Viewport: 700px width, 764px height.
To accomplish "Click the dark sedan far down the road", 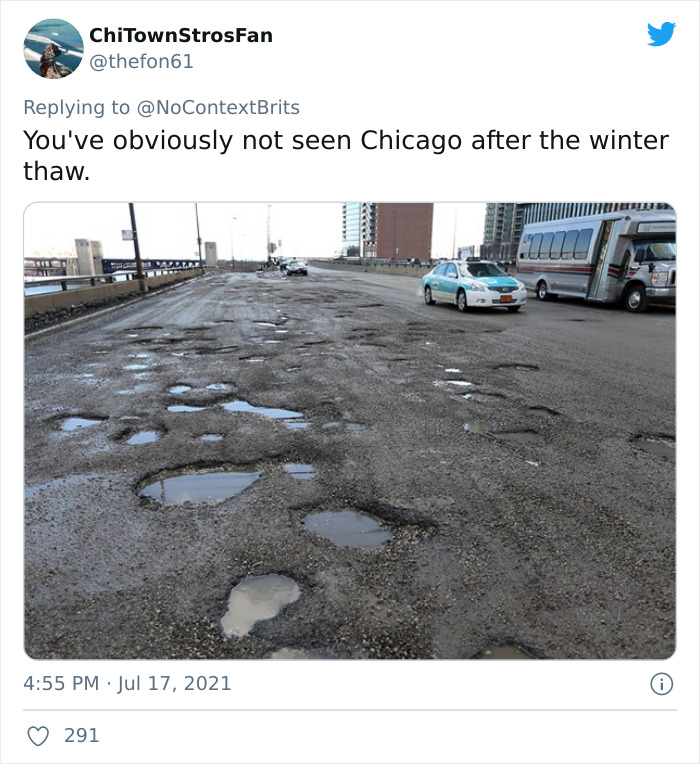I will (297, 267).
